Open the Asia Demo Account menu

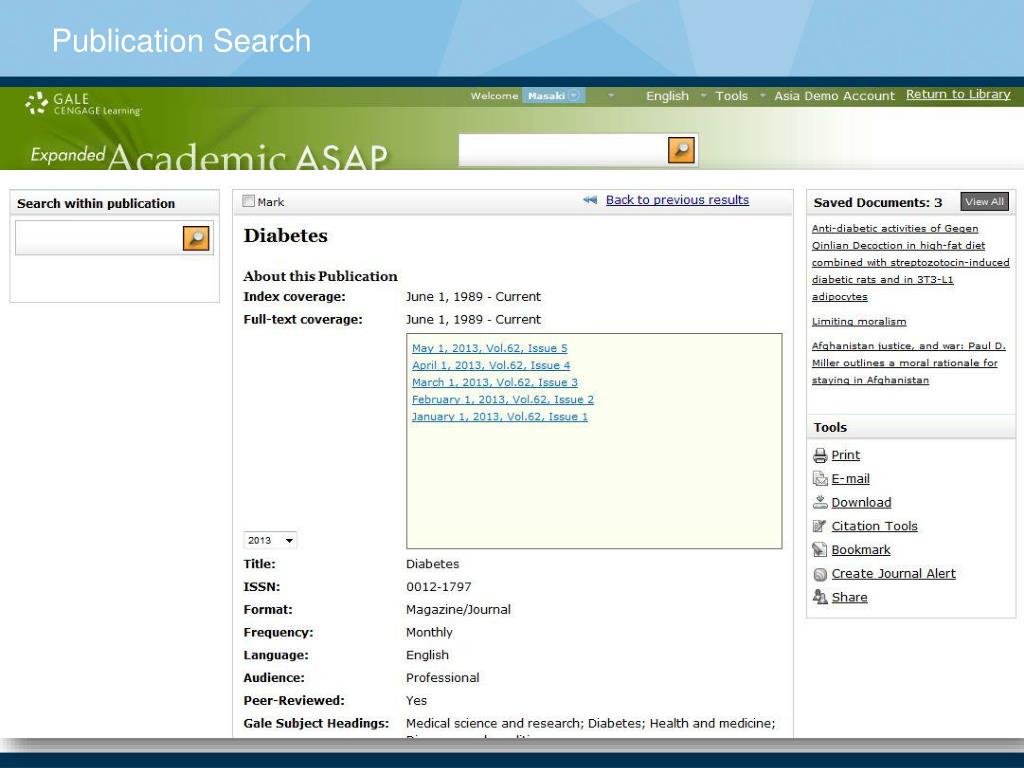pyautogui.click(x=835, y=96)
